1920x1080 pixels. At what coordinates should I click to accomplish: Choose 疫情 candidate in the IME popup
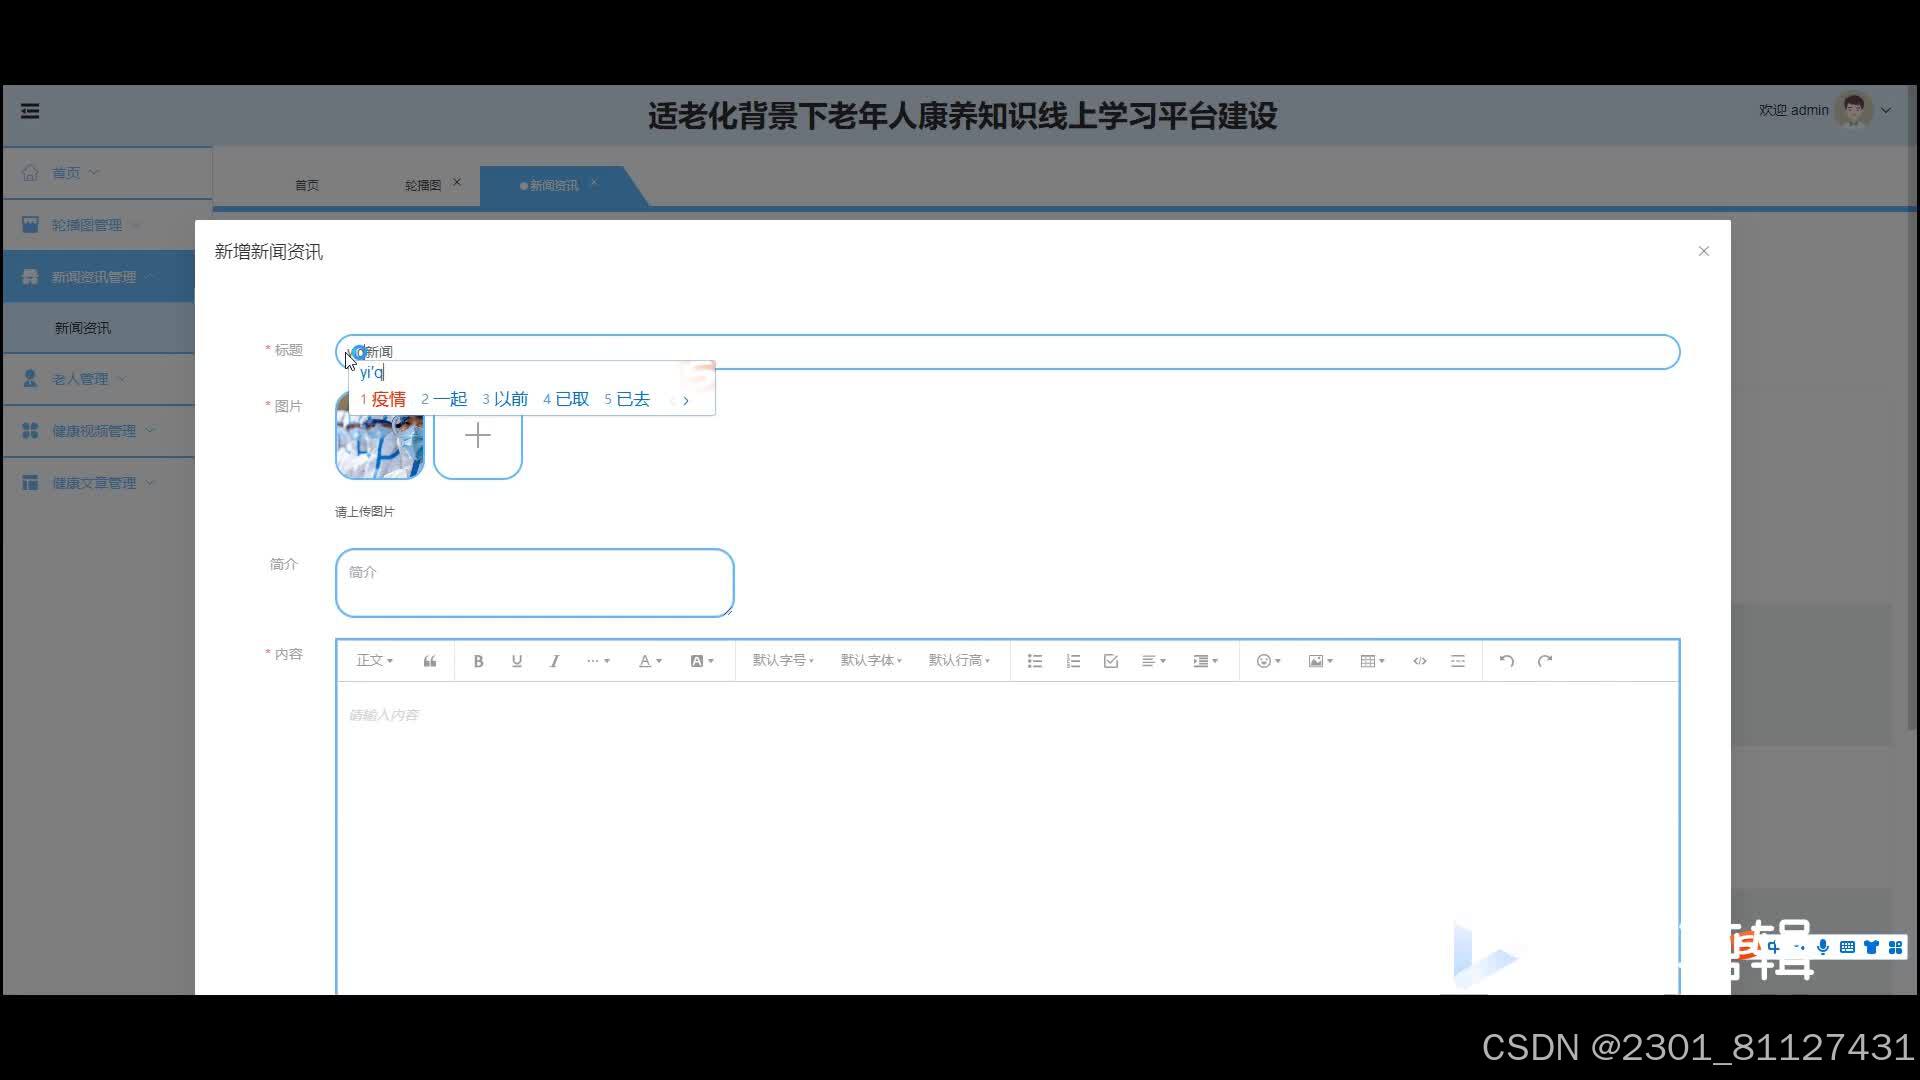tap(388, 399)
